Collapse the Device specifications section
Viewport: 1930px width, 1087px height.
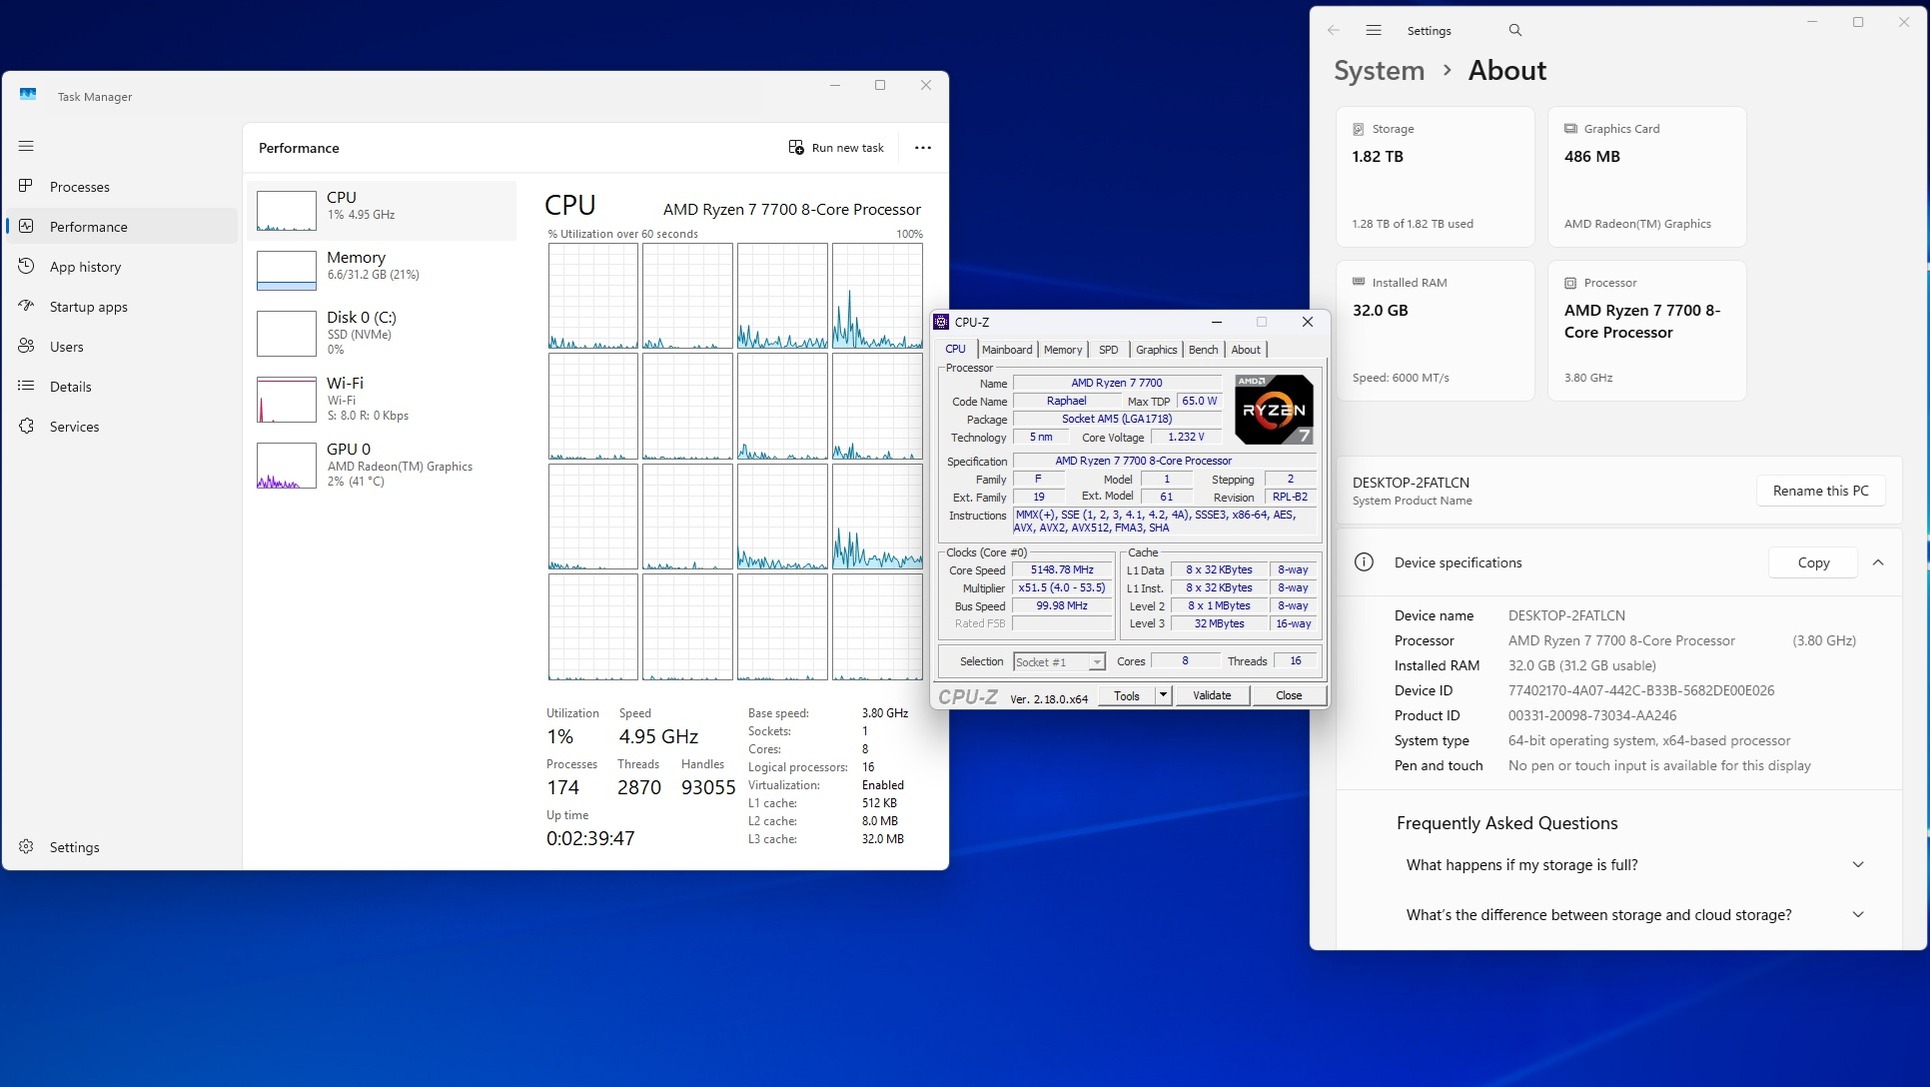click(x=1878, y=563)
